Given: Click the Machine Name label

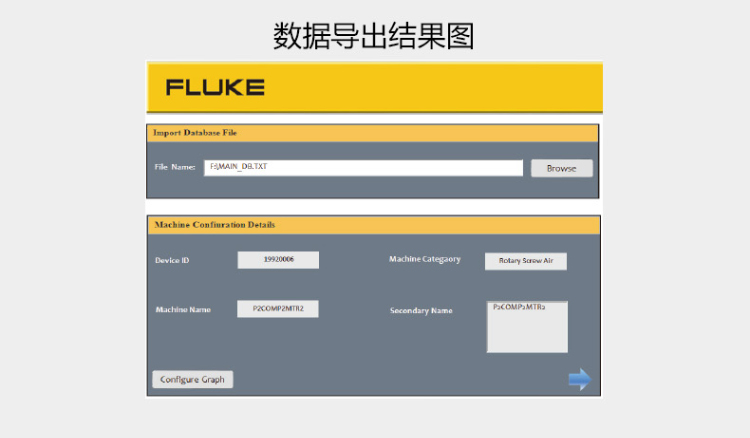Looking at the screenshot, I should click(183, 309).
